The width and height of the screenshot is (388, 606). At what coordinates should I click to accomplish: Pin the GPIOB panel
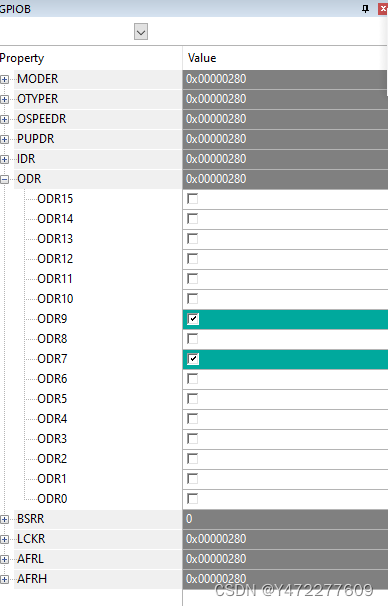[x=365, y=9]
